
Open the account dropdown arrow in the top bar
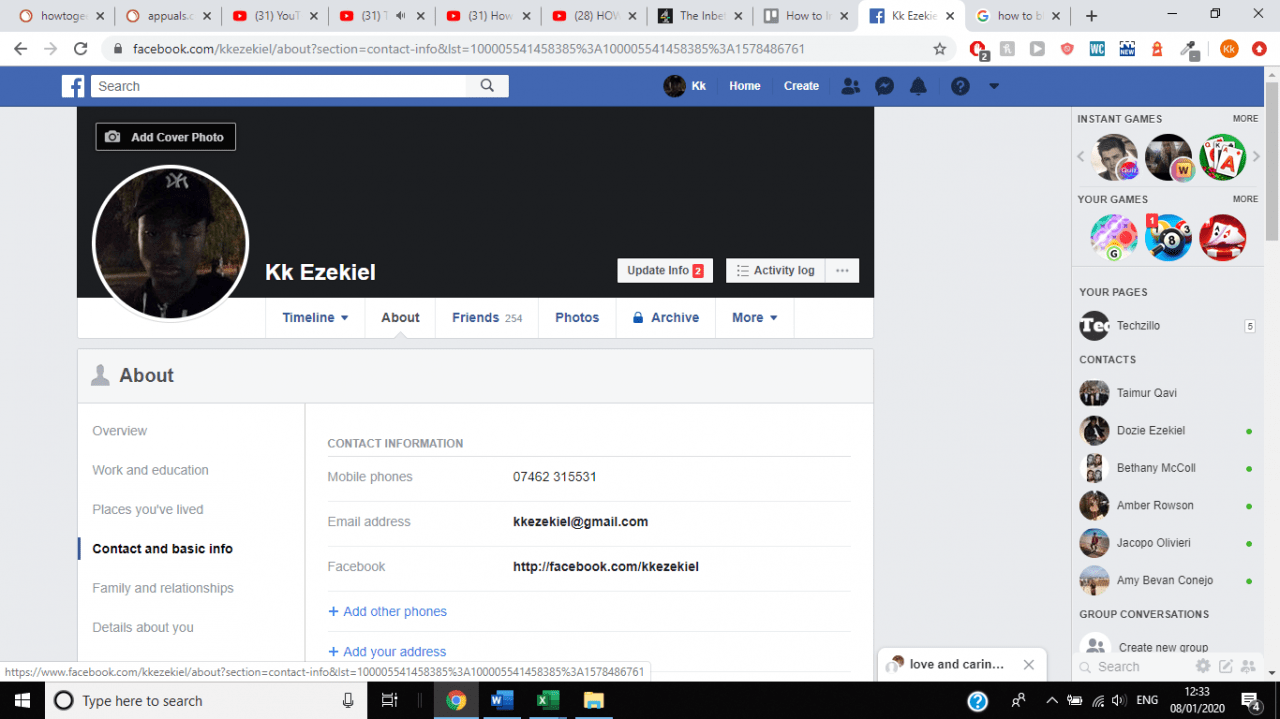point(994,86)
